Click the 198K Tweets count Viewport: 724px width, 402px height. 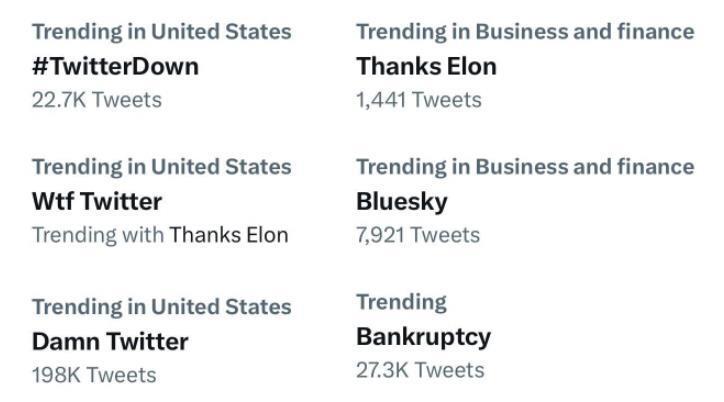(94, 375)
